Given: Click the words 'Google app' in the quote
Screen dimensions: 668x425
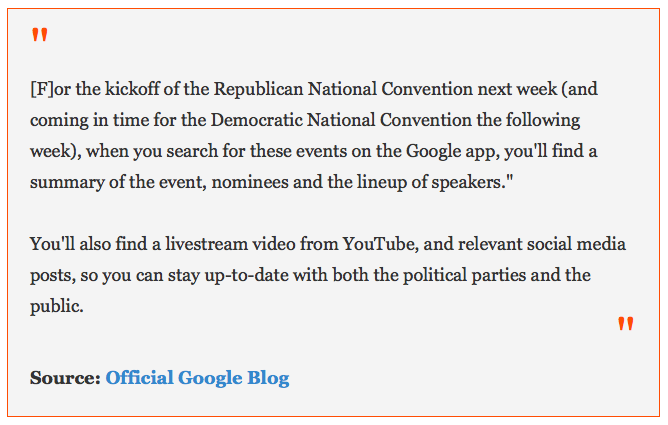Looking at the screenshot, I should tap(452, 151).
